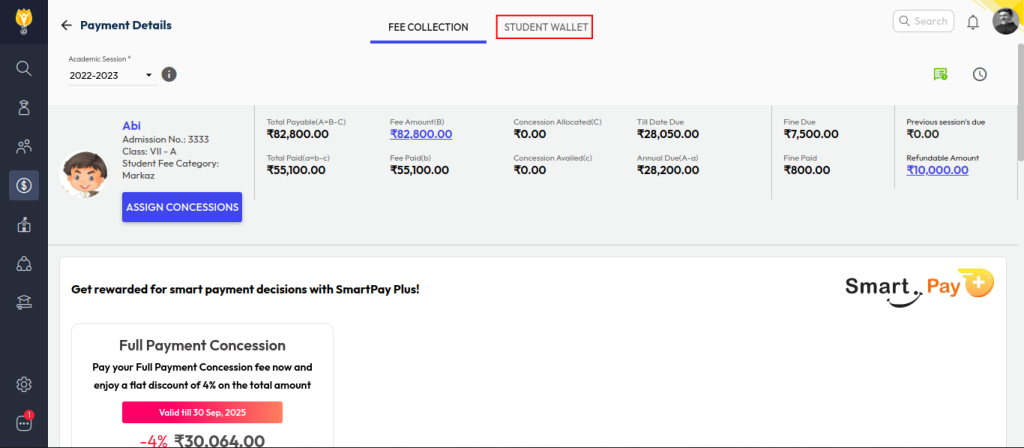
Task: Open the graduation cap sidebar icon
Action: click(24, 302)
